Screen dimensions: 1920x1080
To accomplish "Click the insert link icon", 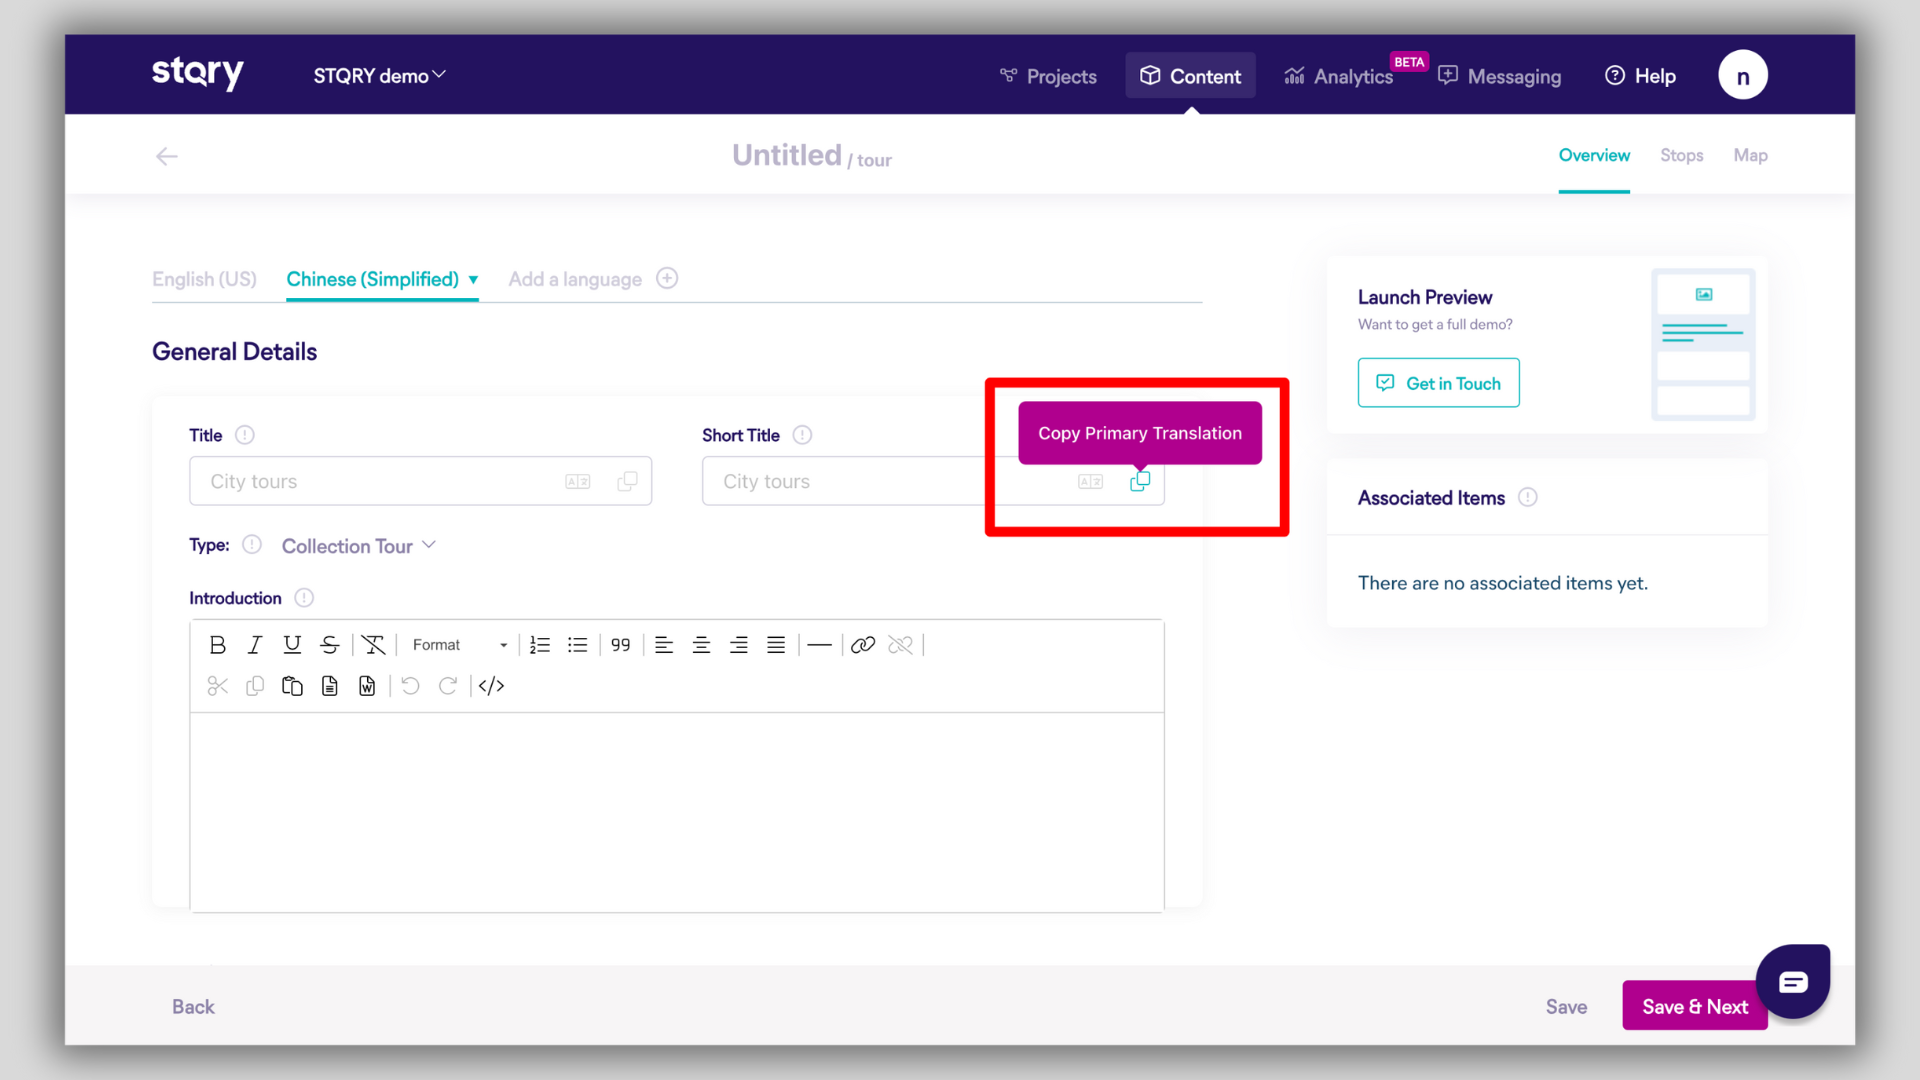I will pos(862,645).
